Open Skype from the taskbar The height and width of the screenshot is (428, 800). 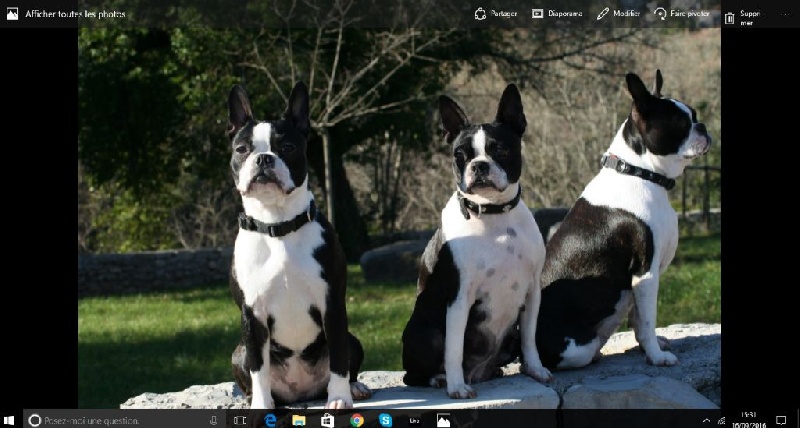click(385, 420)
